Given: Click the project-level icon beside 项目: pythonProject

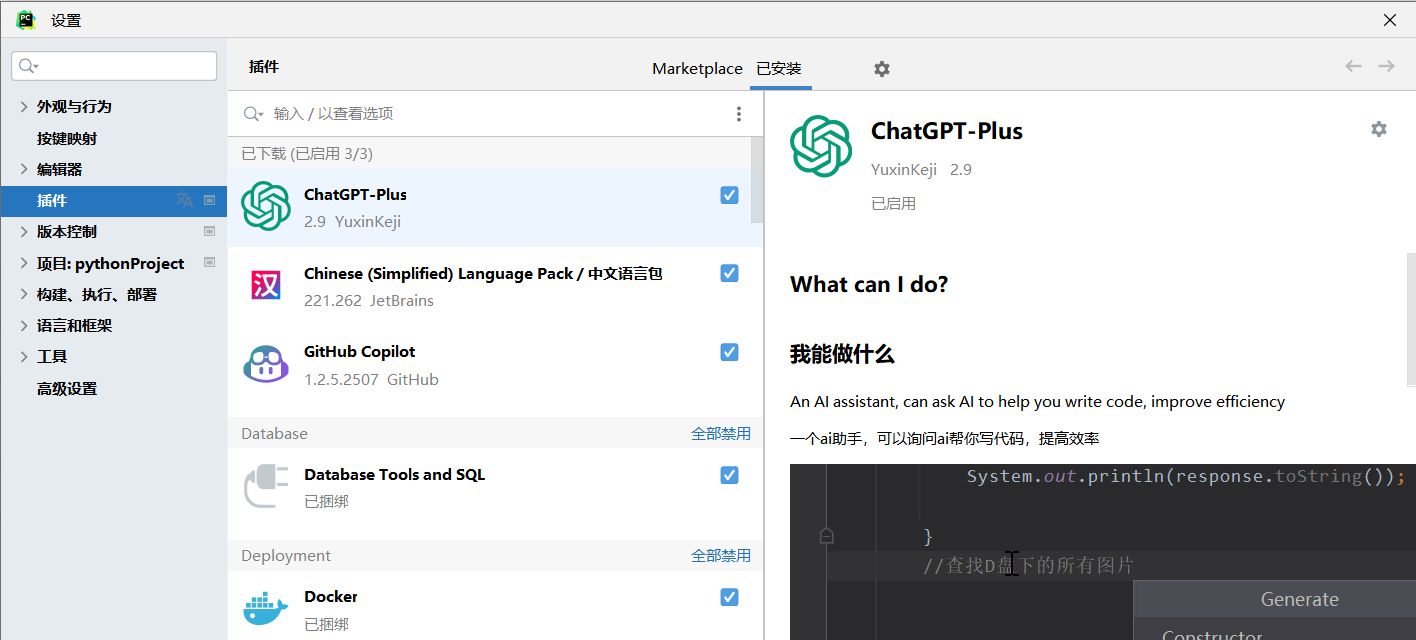Looking at the screenshot, I should [x=209, y=263].
